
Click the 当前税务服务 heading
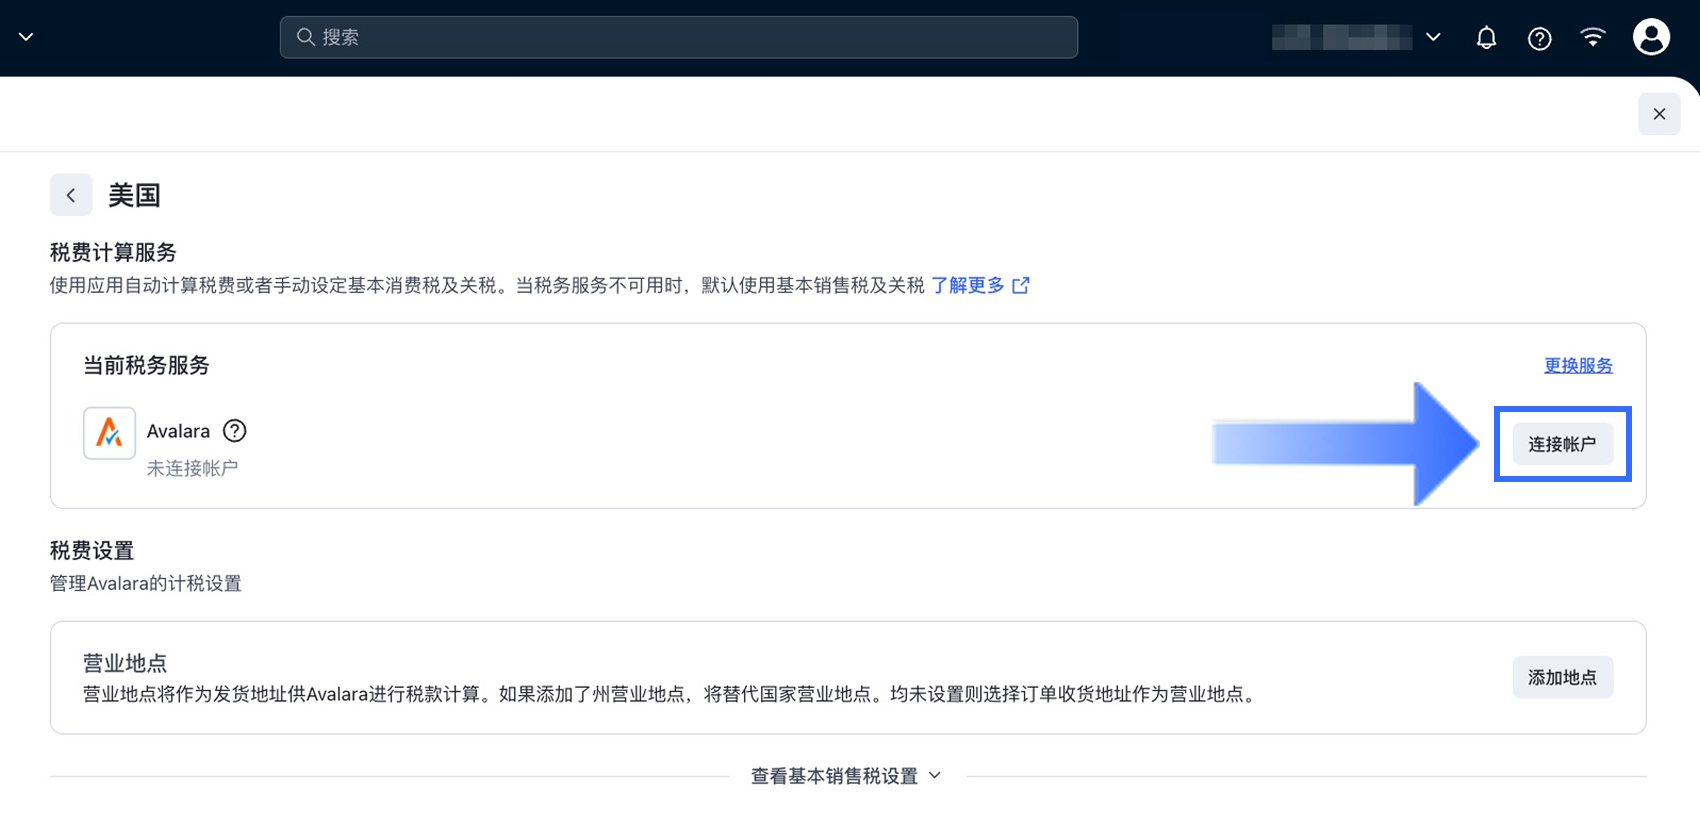point(146,366)
